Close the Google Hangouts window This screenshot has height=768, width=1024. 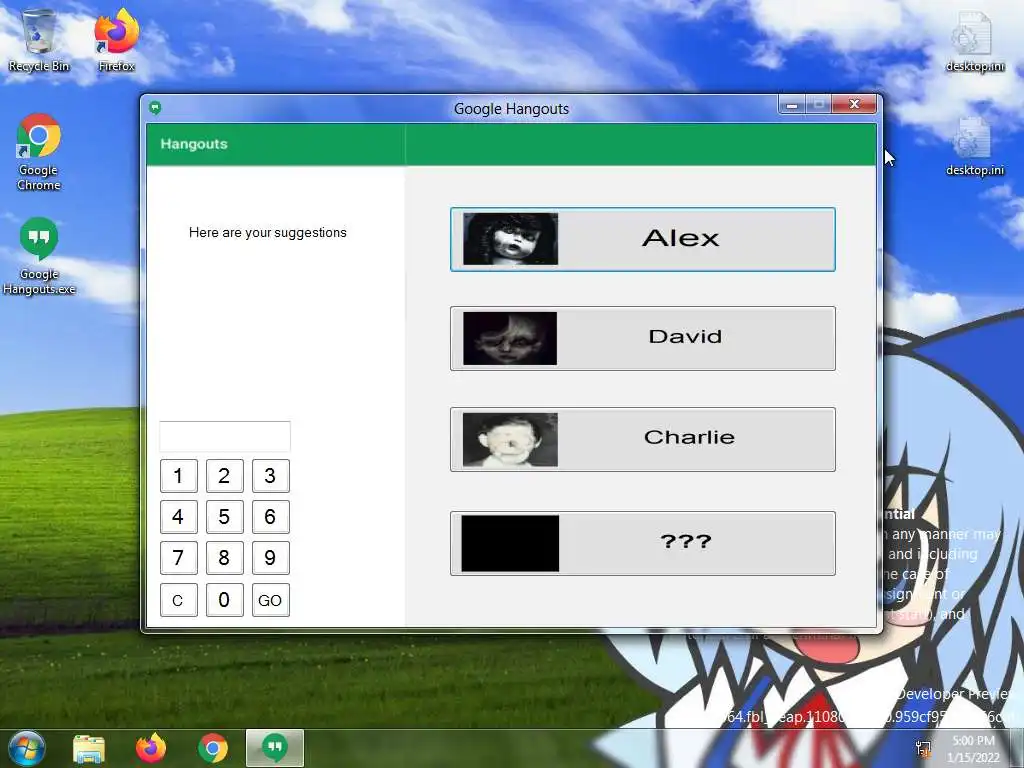(x=854, y=104)
